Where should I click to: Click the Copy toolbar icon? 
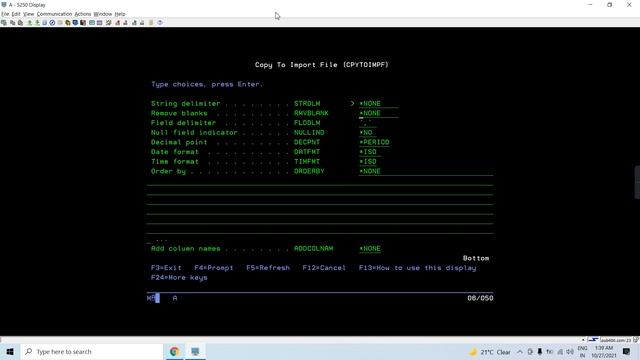point(13,23)
